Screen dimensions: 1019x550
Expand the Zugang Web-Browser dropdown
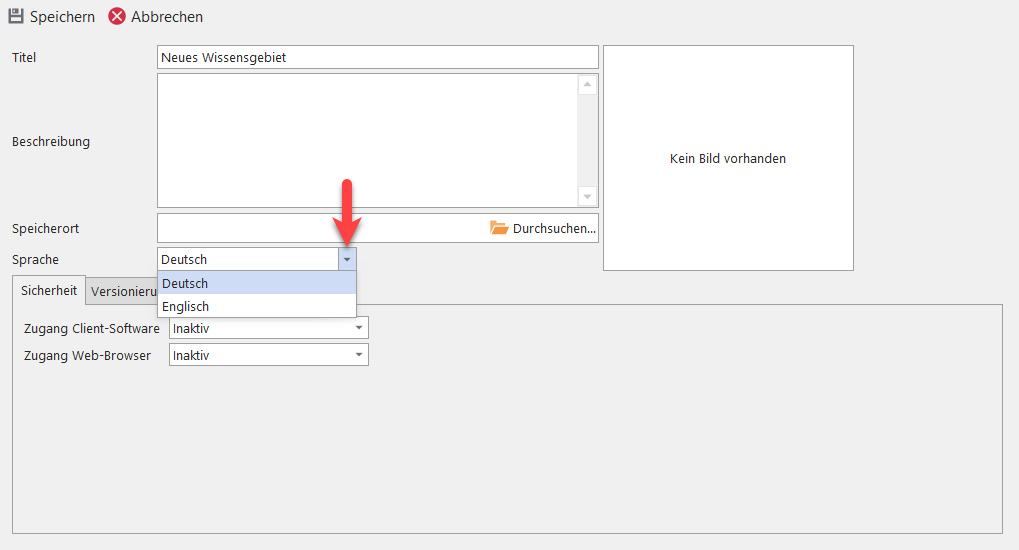click(358, 355)
